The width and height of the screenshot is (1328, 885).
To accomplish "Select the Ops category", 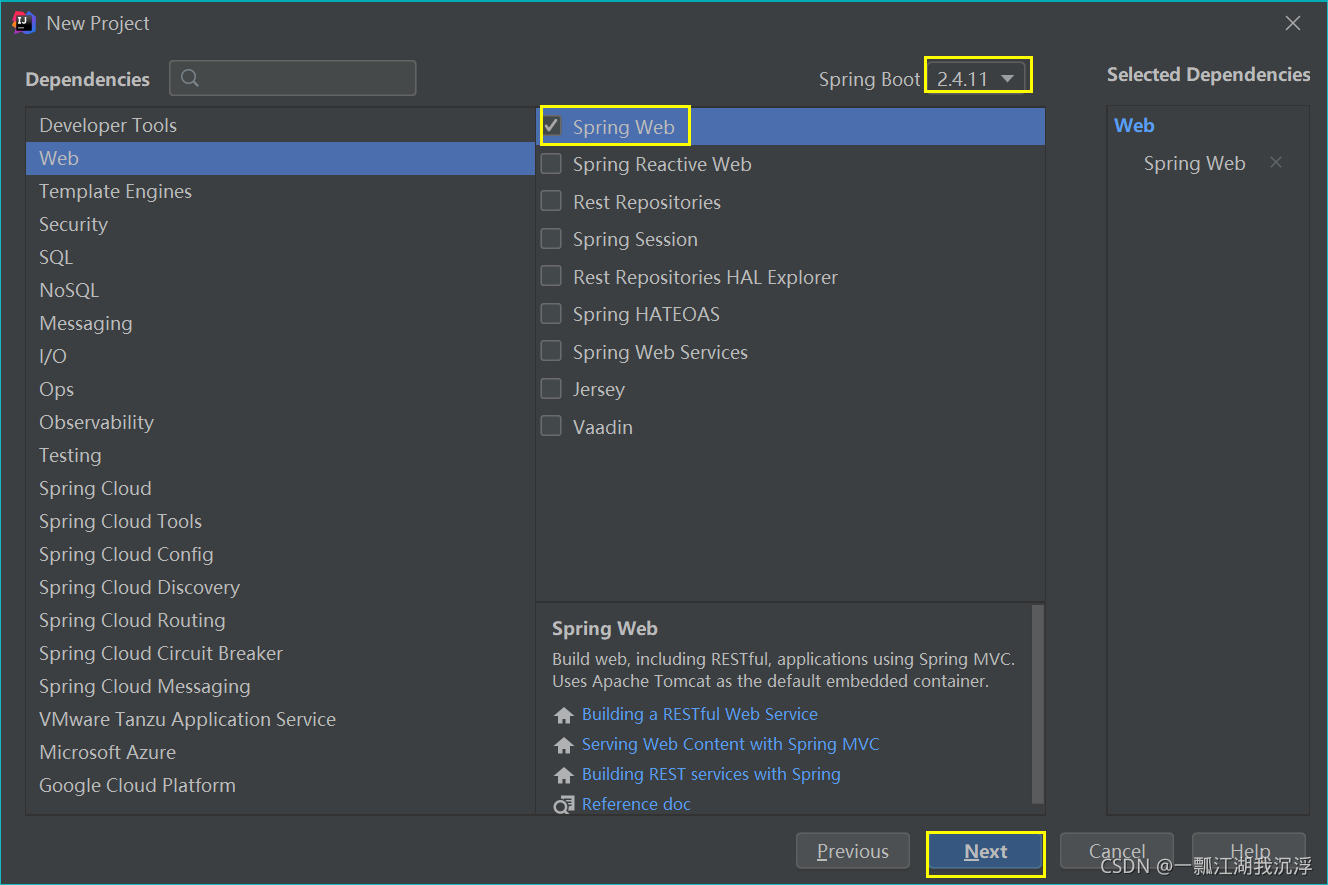I will pos(280,389).
